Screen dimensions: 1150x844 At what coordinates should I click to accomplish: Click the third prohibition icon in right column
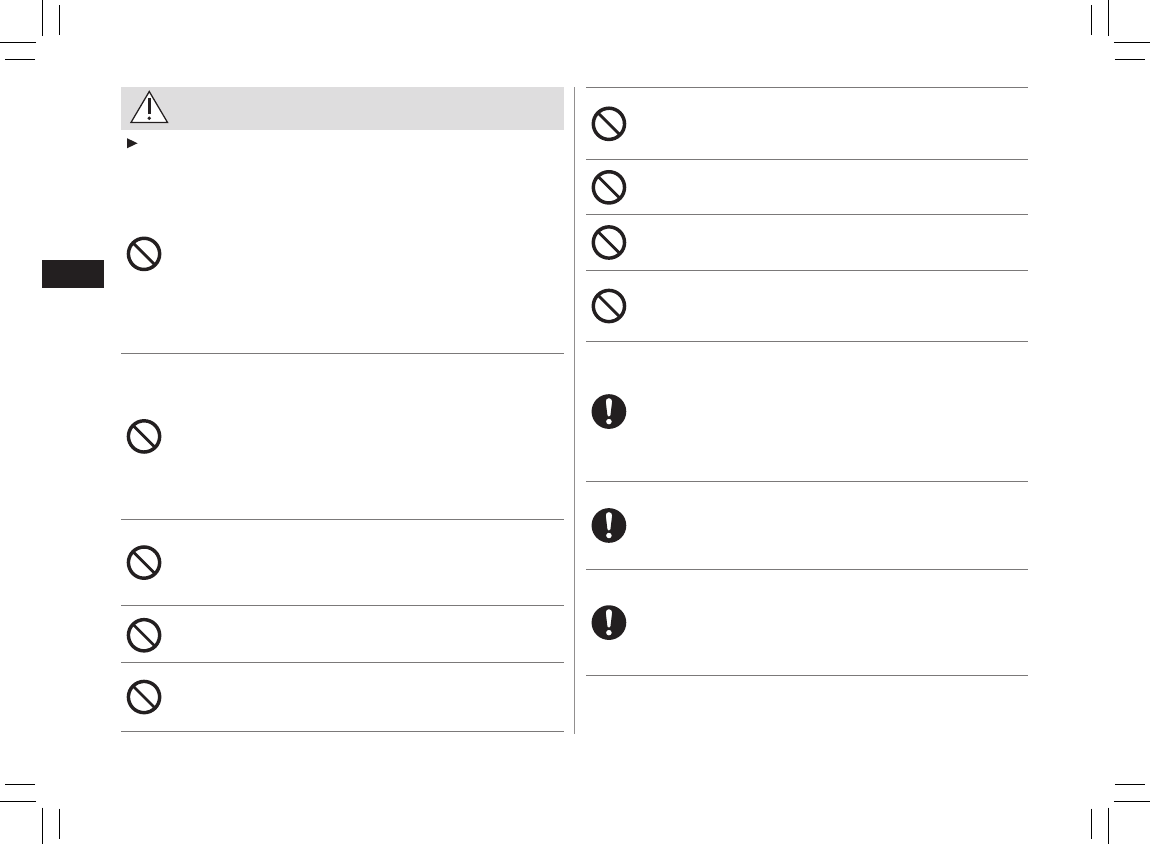[609, 243]
